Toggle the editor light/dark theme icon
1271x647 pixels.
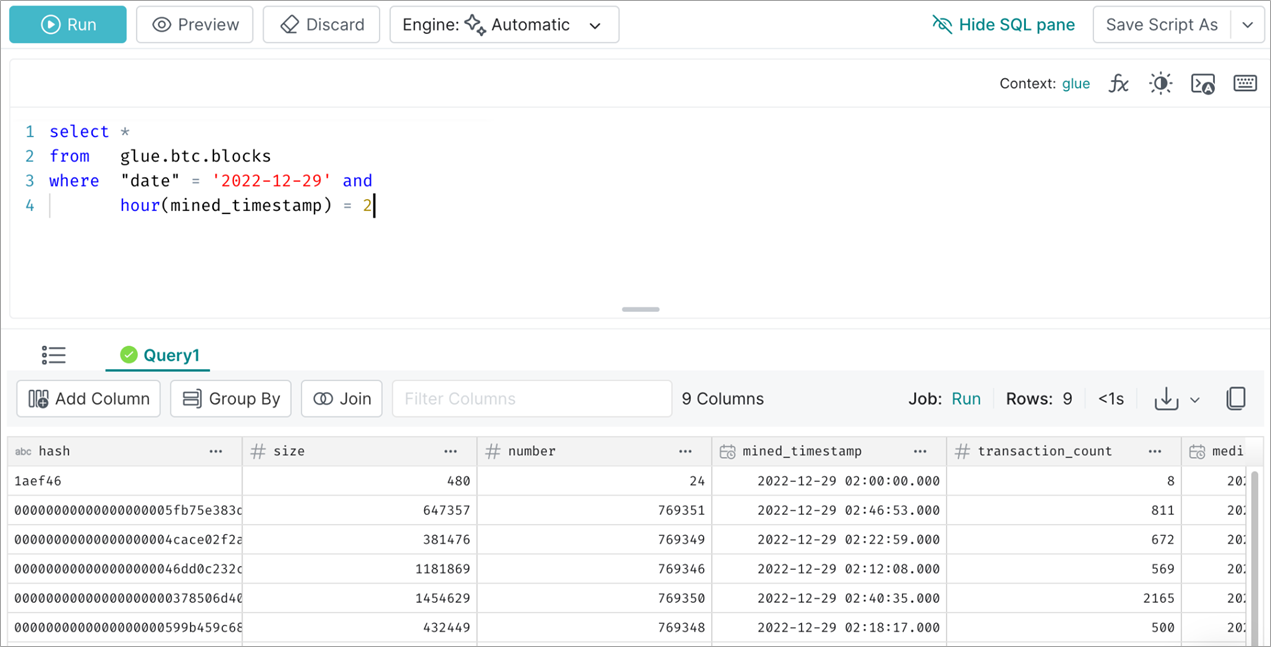click(x=1160, y=84)
